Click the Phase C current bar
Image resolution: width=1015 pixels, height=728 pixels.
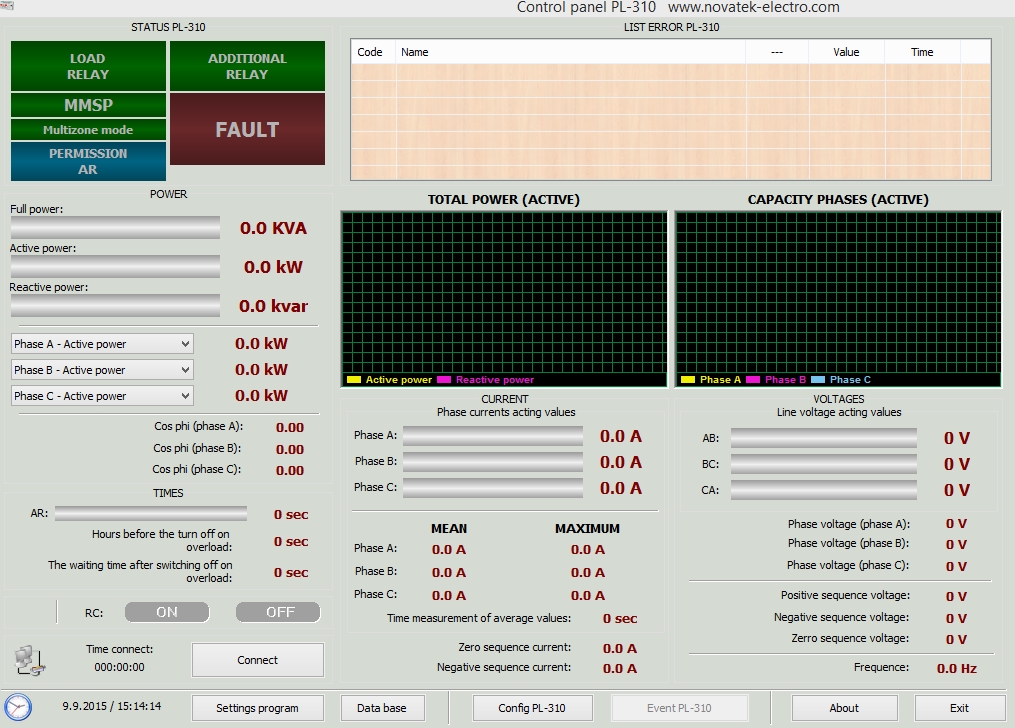(493, 487)
